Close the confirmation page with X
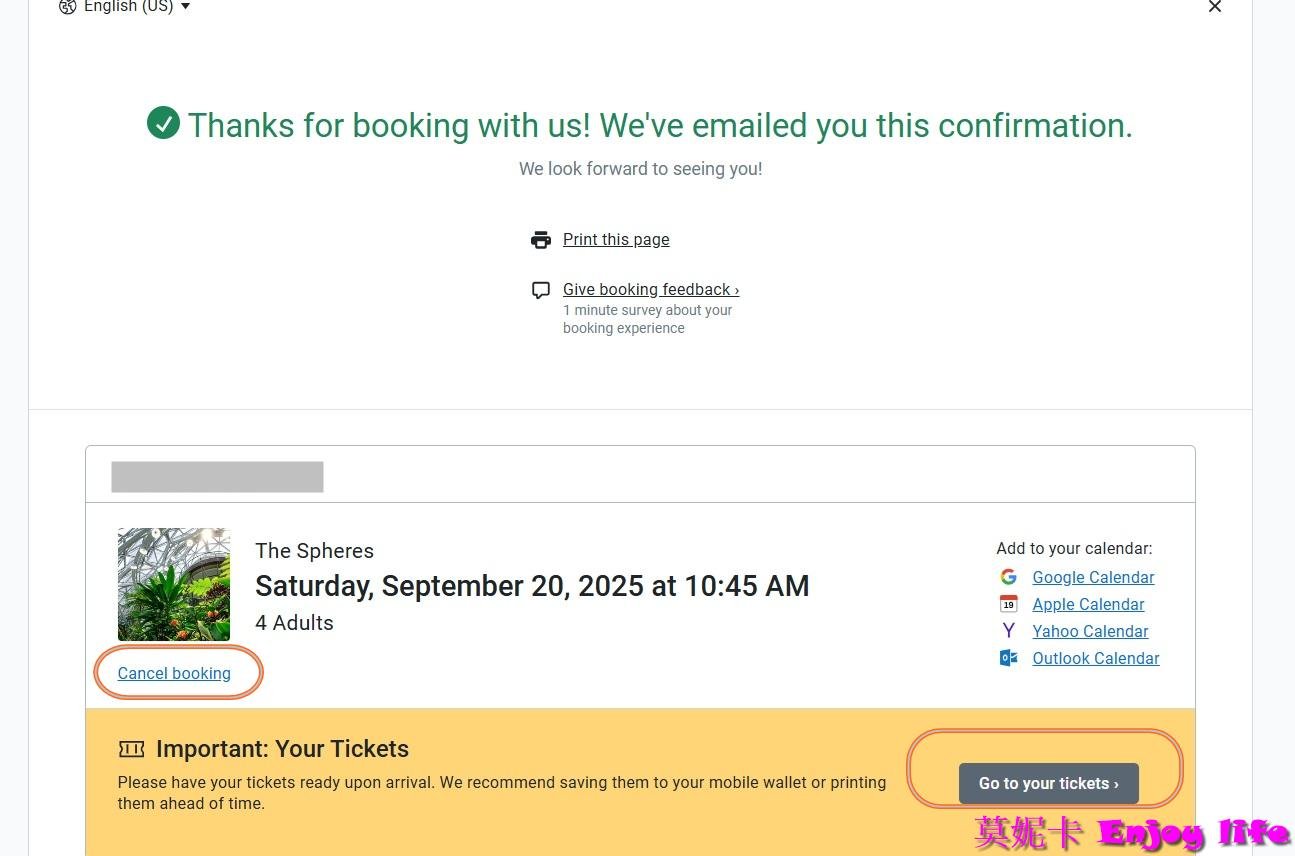Viewport: 1295px width, 856px height. pos(1215,7)
